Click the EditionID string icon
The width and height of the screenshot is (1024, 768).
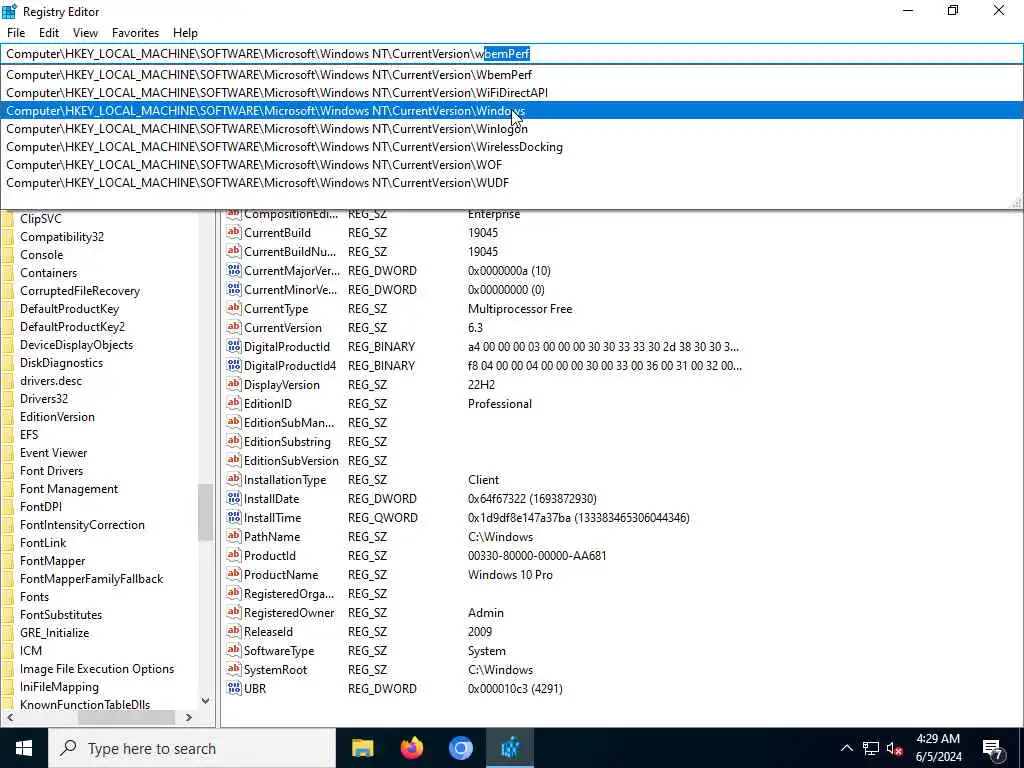234,404
